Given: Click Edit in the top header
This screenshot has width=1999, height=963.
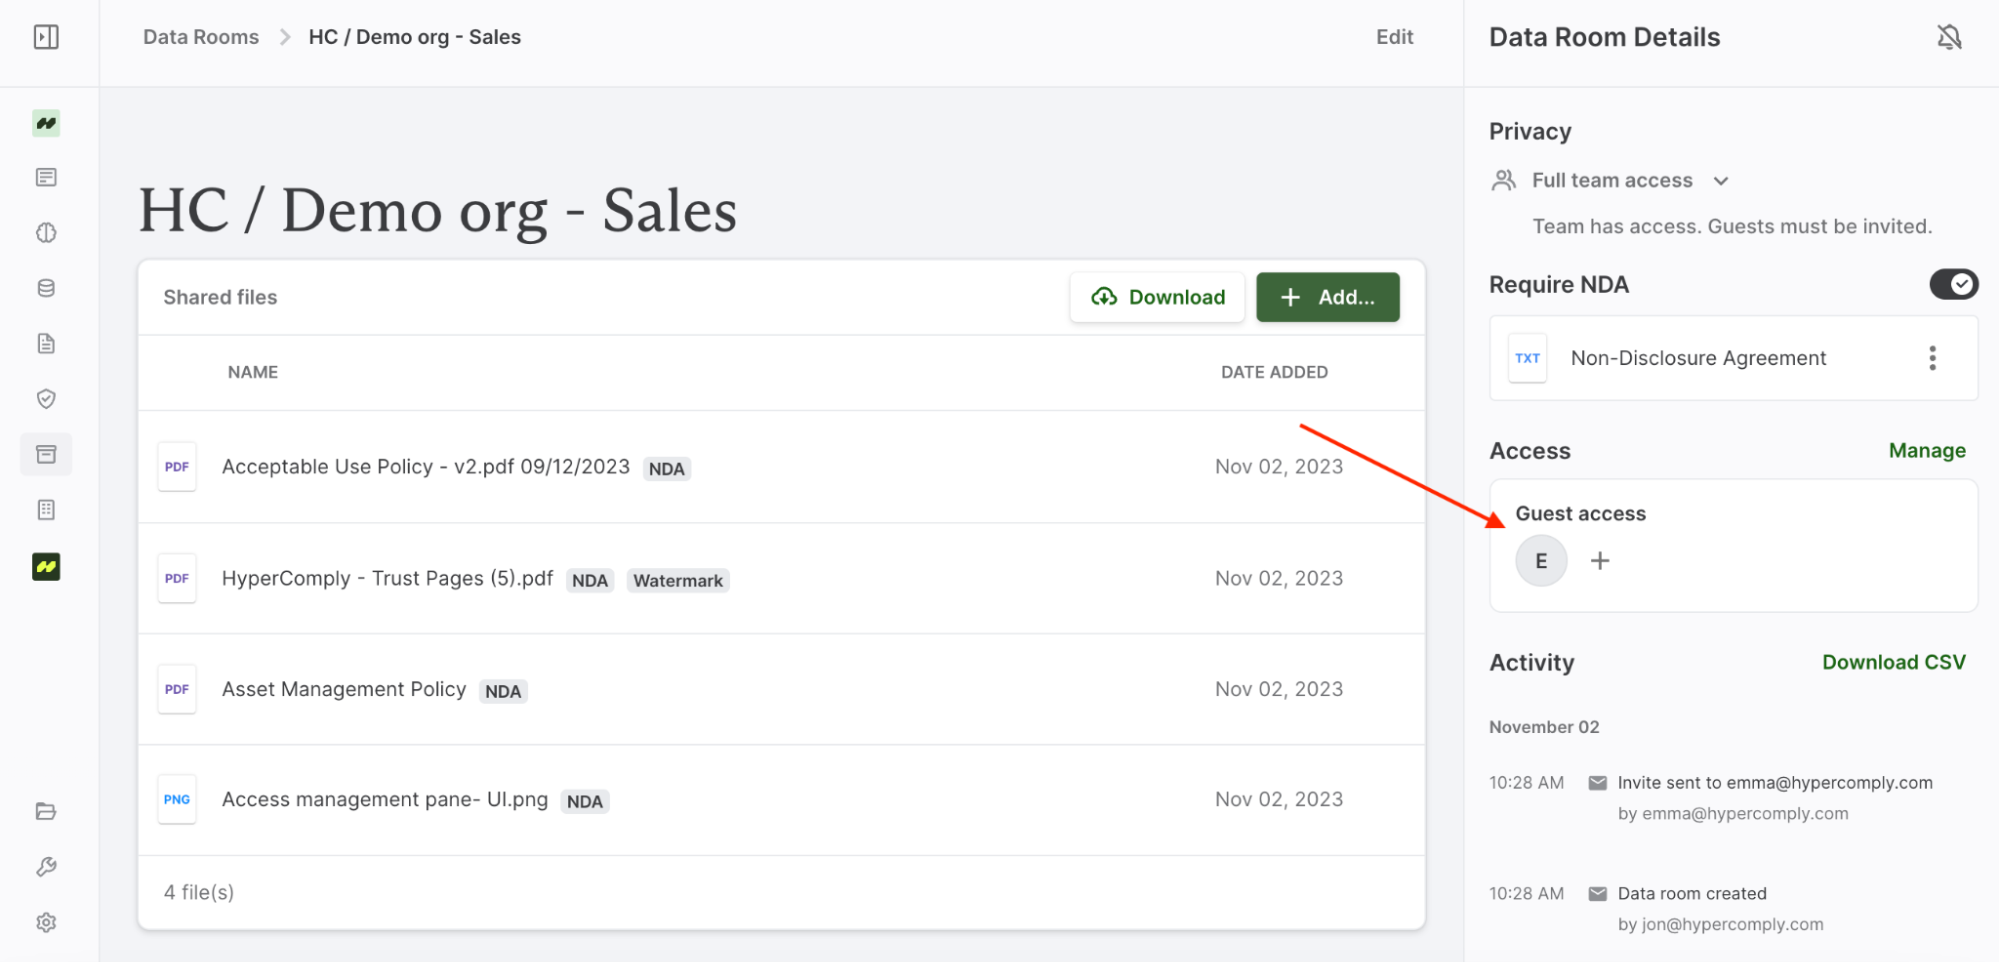Looking at the screenshot, I should coord(1394,37).
